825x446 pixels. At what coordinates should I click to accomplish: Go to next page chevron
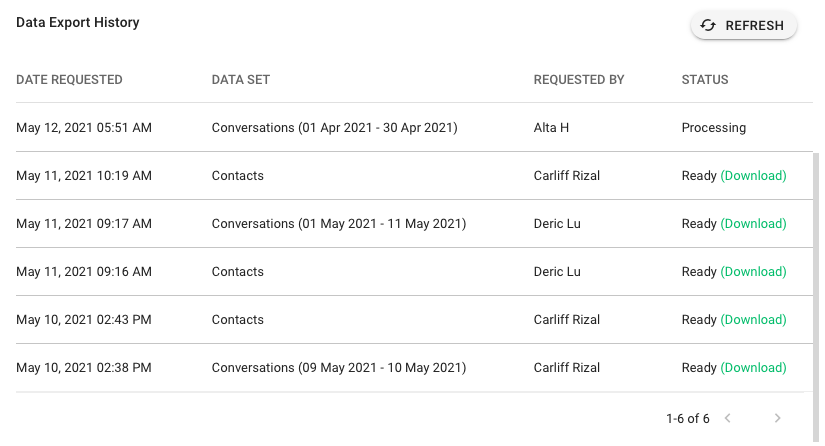777,418
